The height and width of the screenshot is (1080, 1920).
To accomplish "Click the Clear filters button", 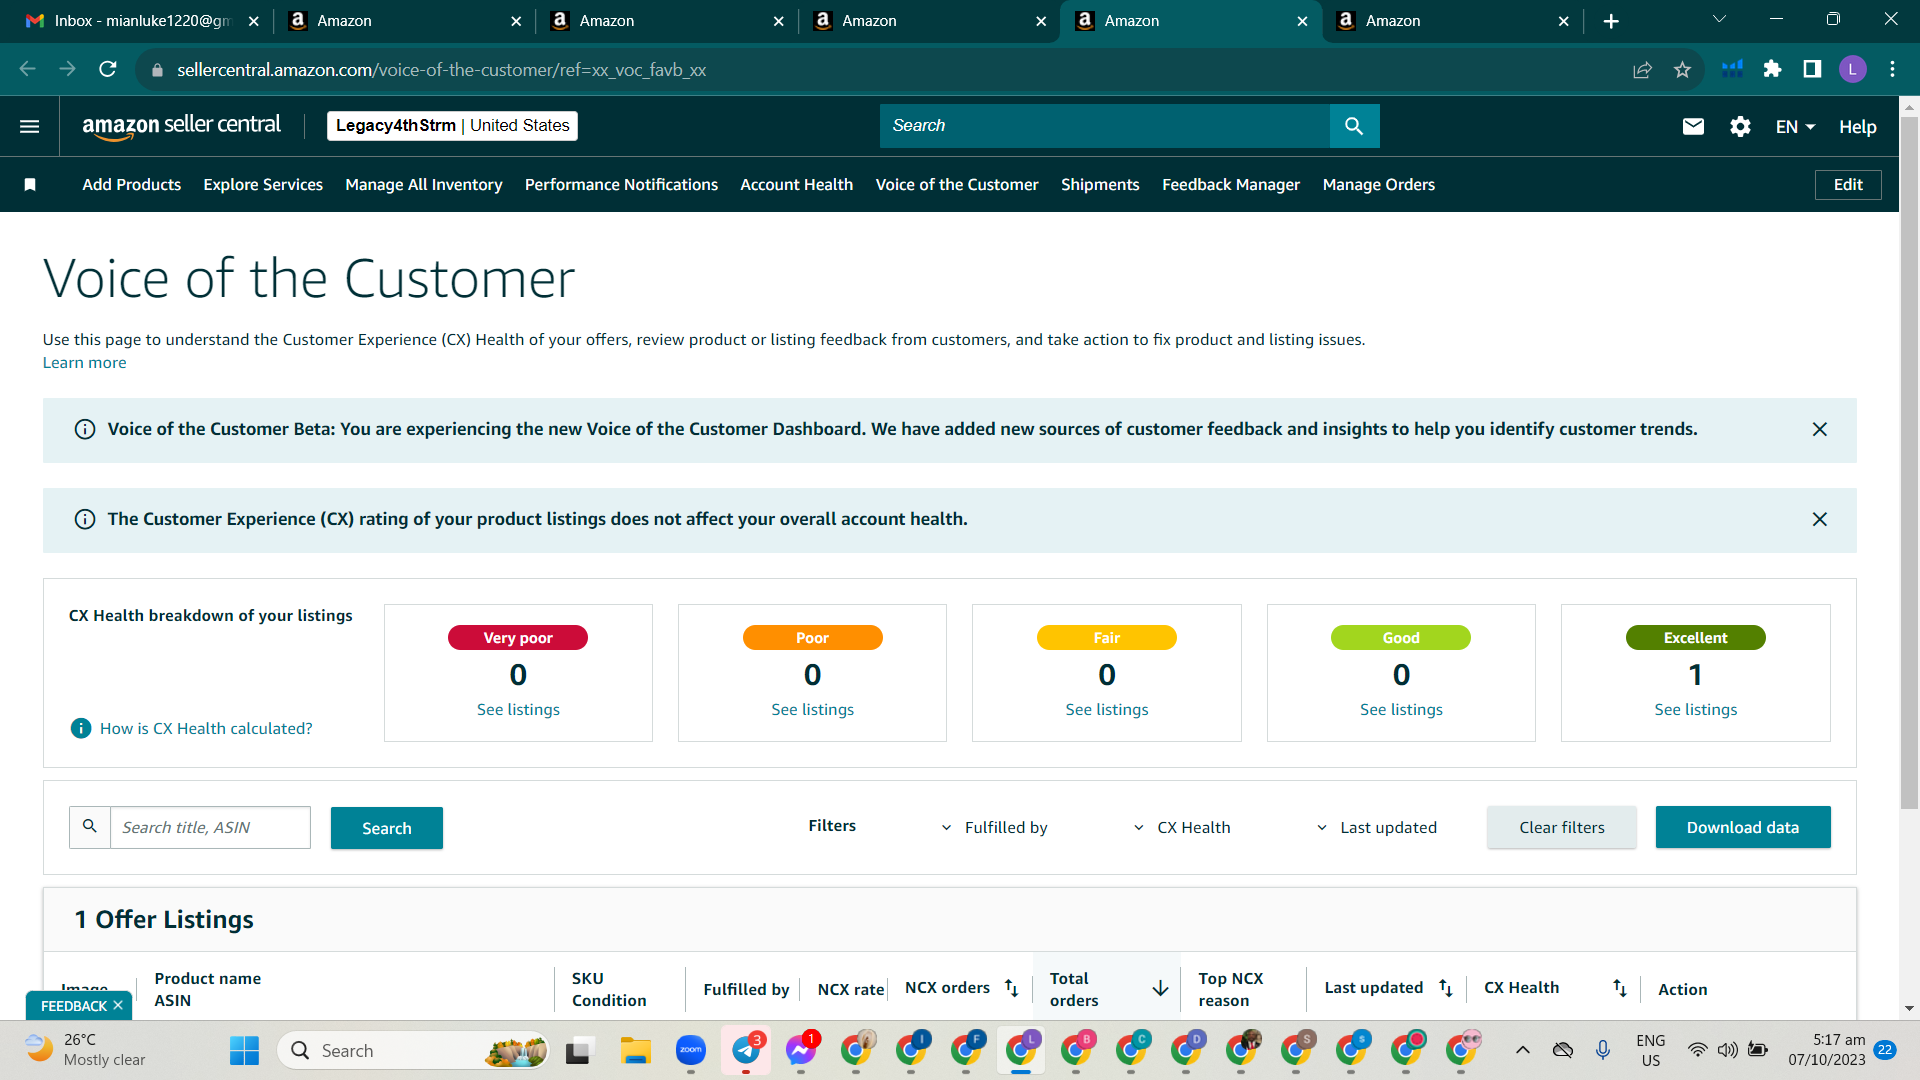I will pyautogui.click(x=1561, y=828).
